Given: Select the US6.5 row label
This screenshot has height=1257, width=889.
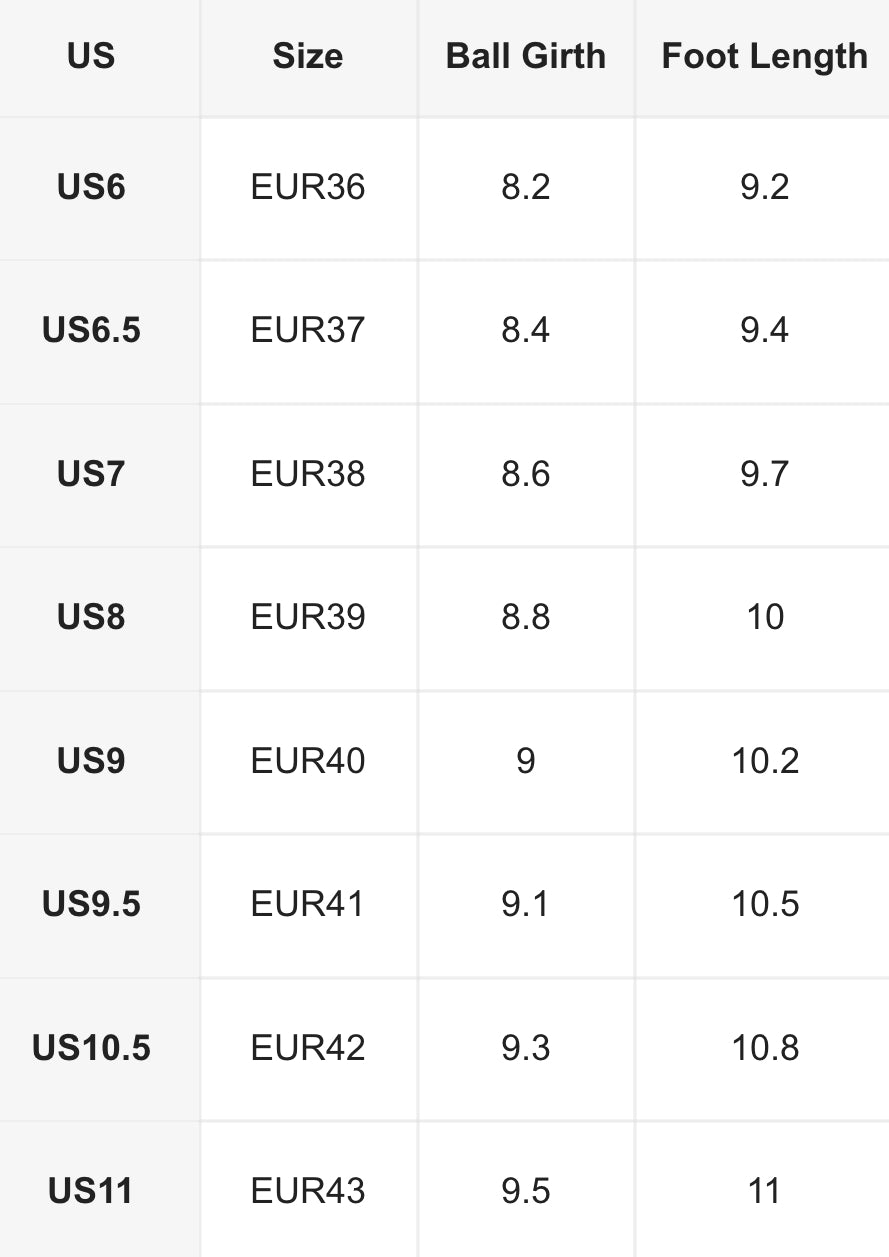Looking at the screenshot, I should coord(91,330).
